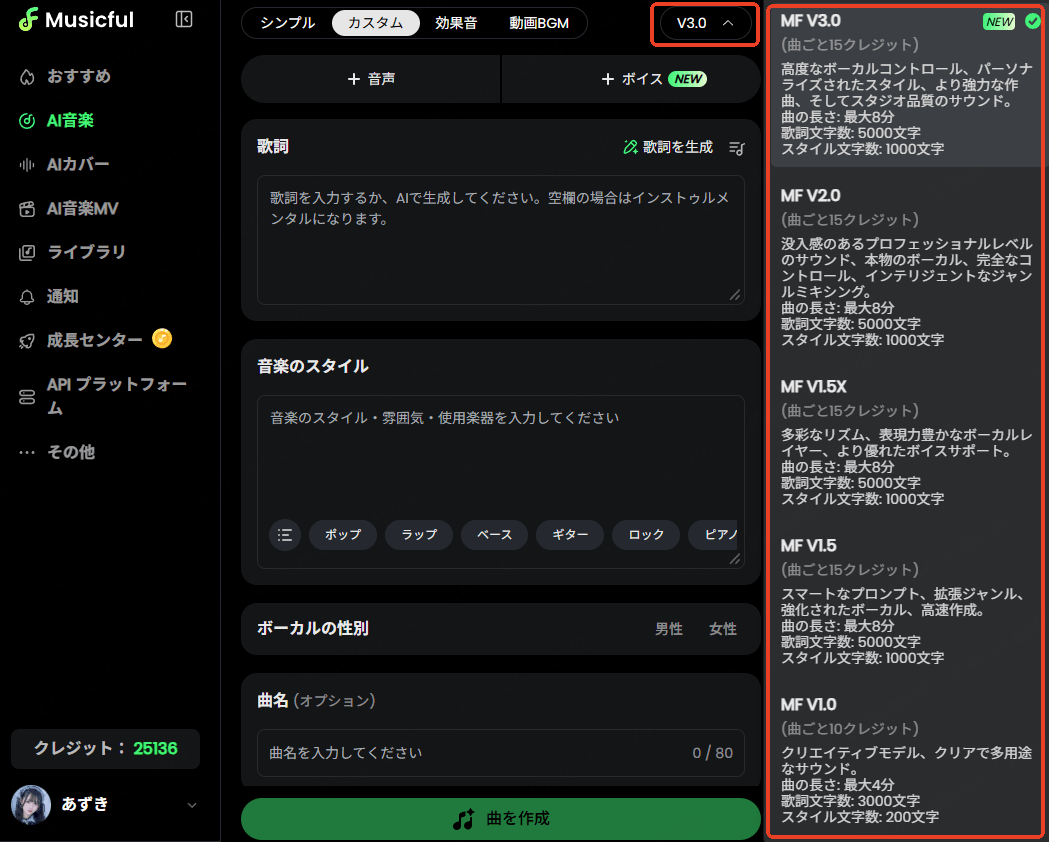
Task: Click the AI音楽 disc icon
Action: 27,121
